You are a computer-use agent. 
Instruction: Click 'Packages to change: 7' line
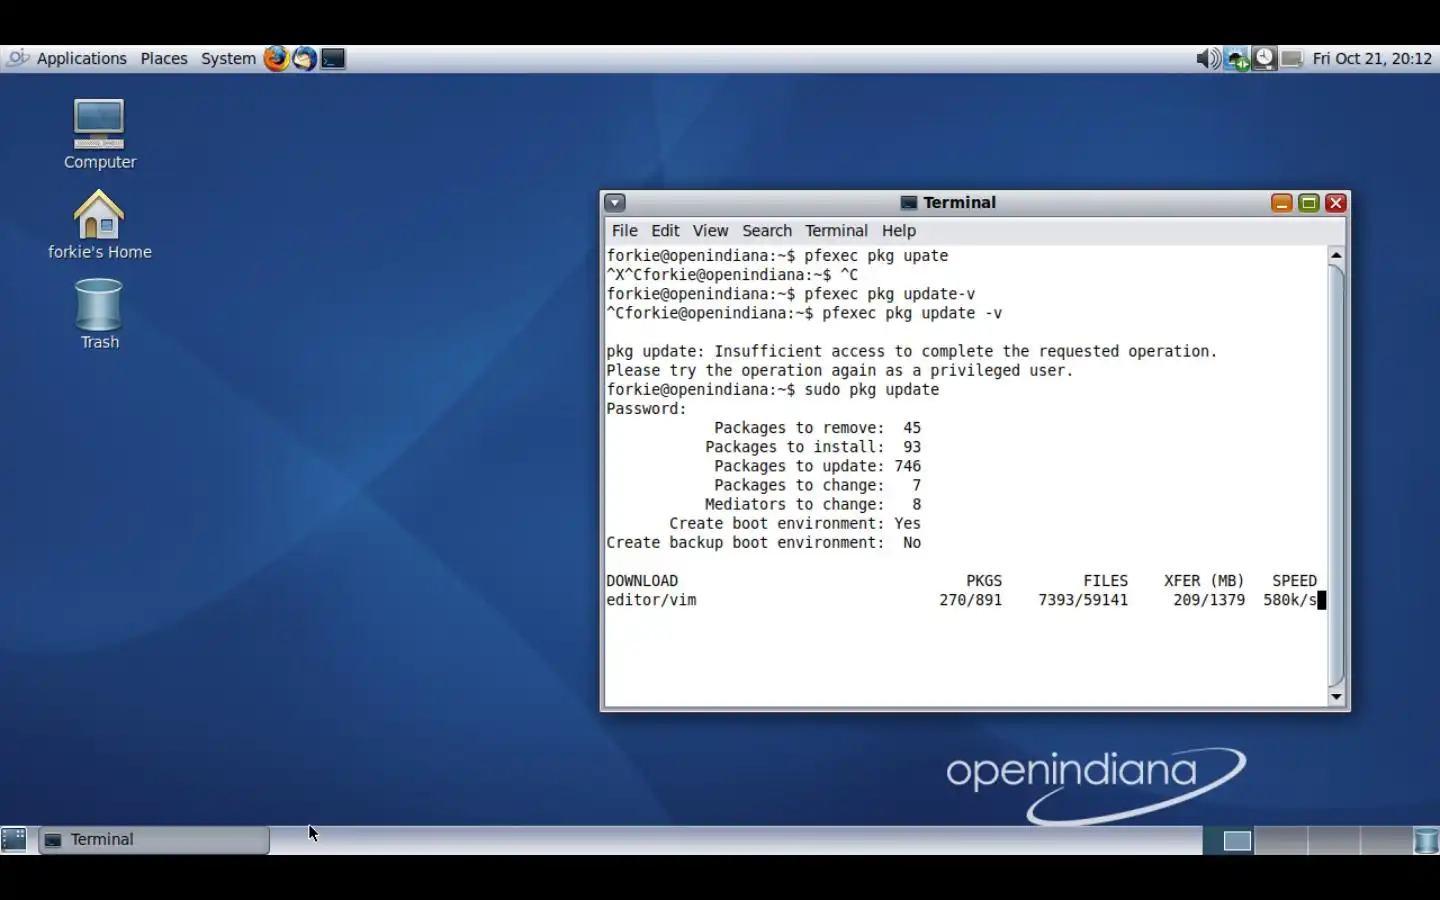point(817,485)
